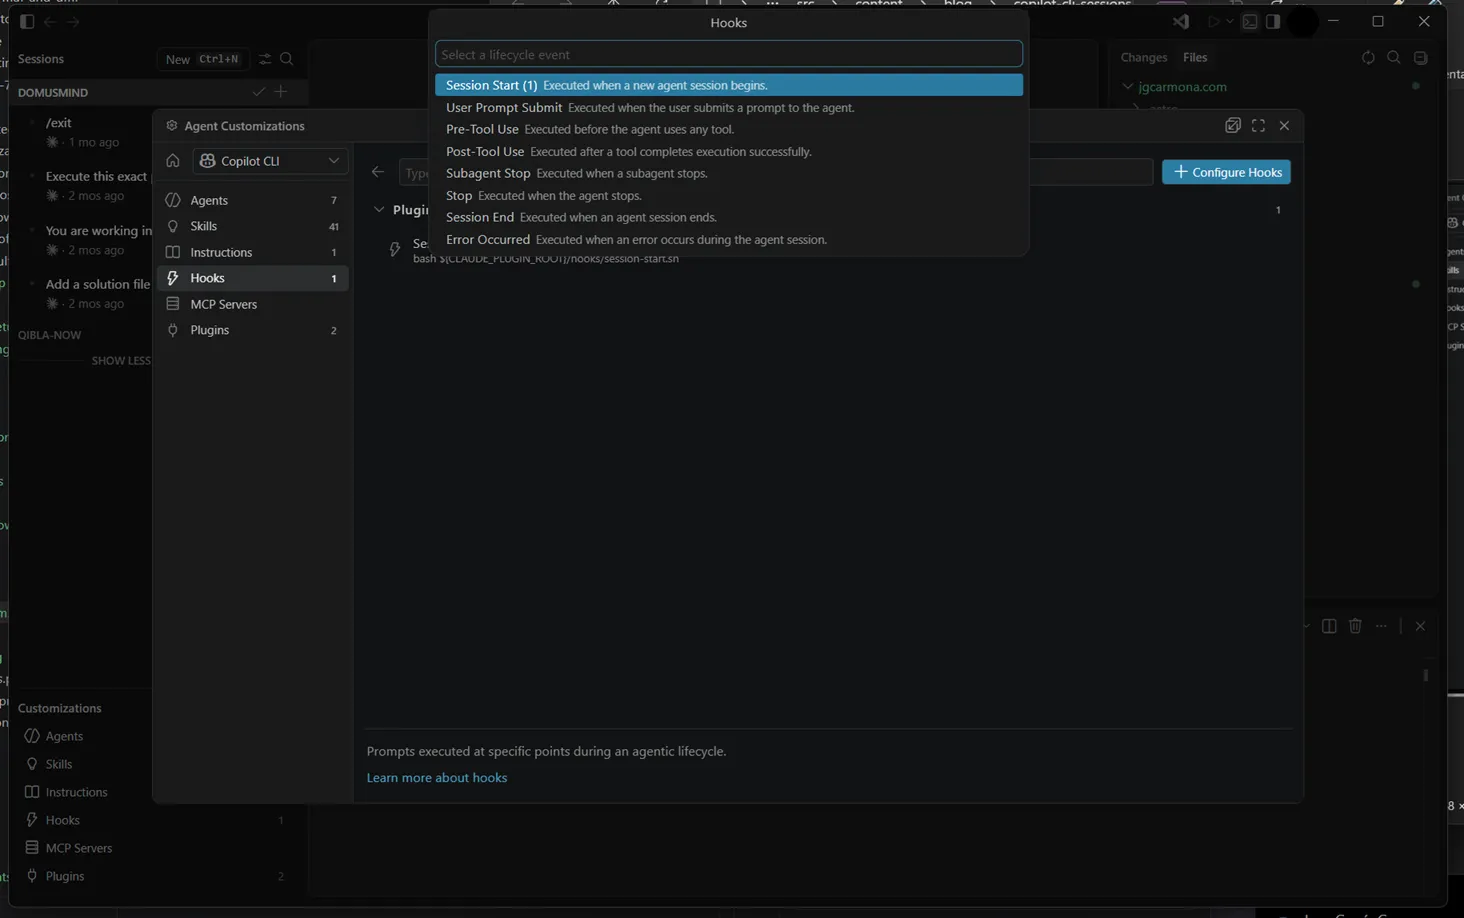
Task: Open Hooks under sidebar Customizations
Action: (156, 820)
